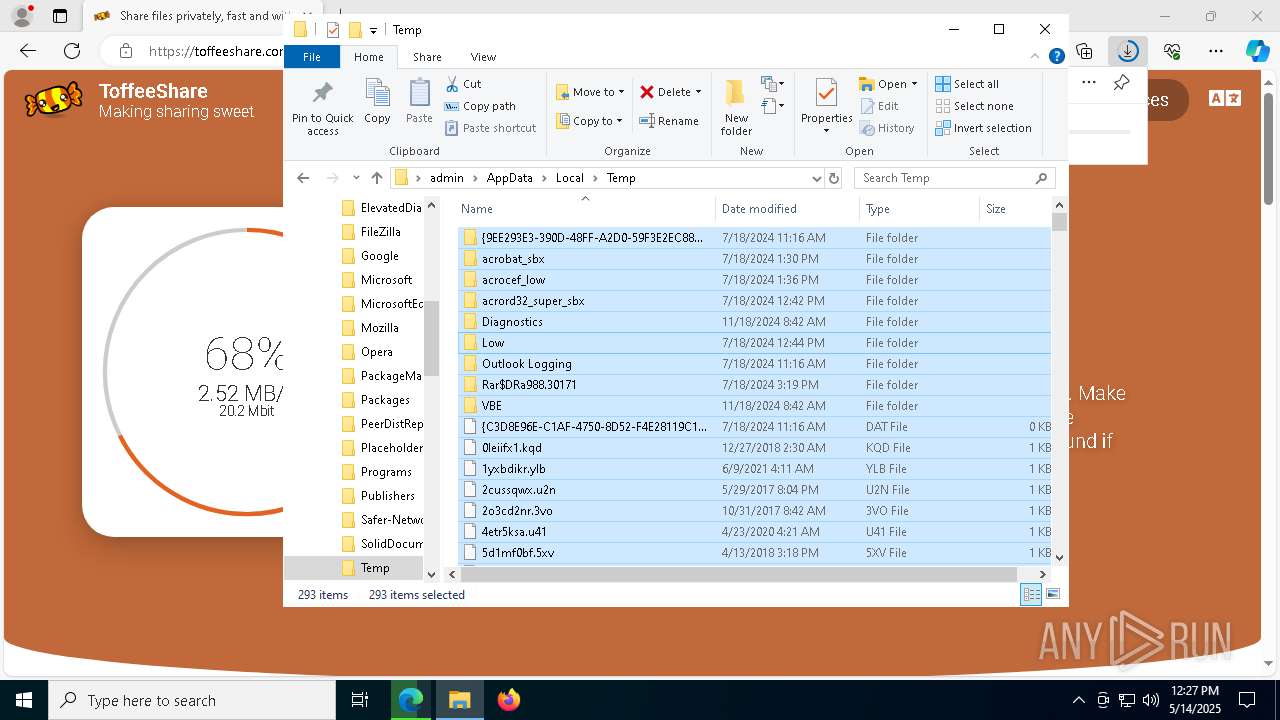1280x720 pixels.
Task: Click AppData in the address breadcrumb
Action: pyautogui.click(x=509, y=178)
